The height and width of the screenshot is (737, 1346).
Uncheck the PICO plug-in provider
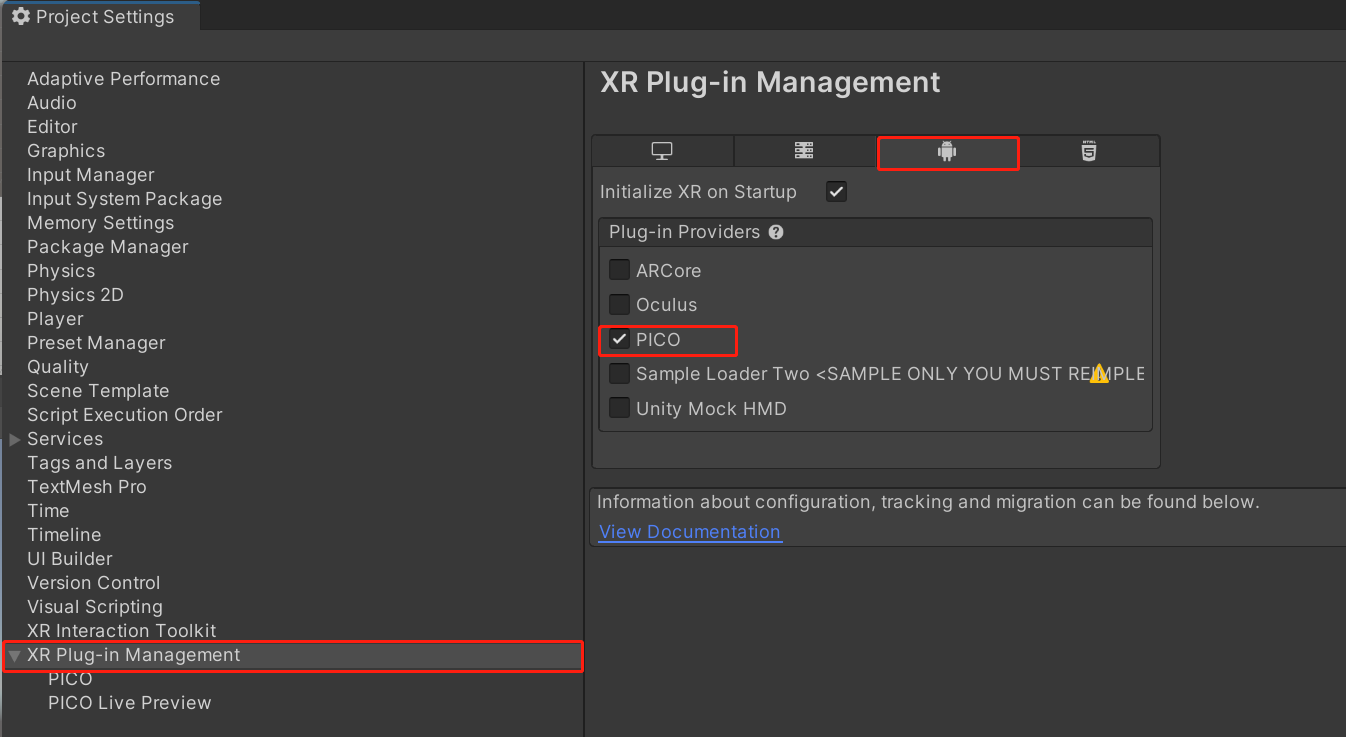619,339
